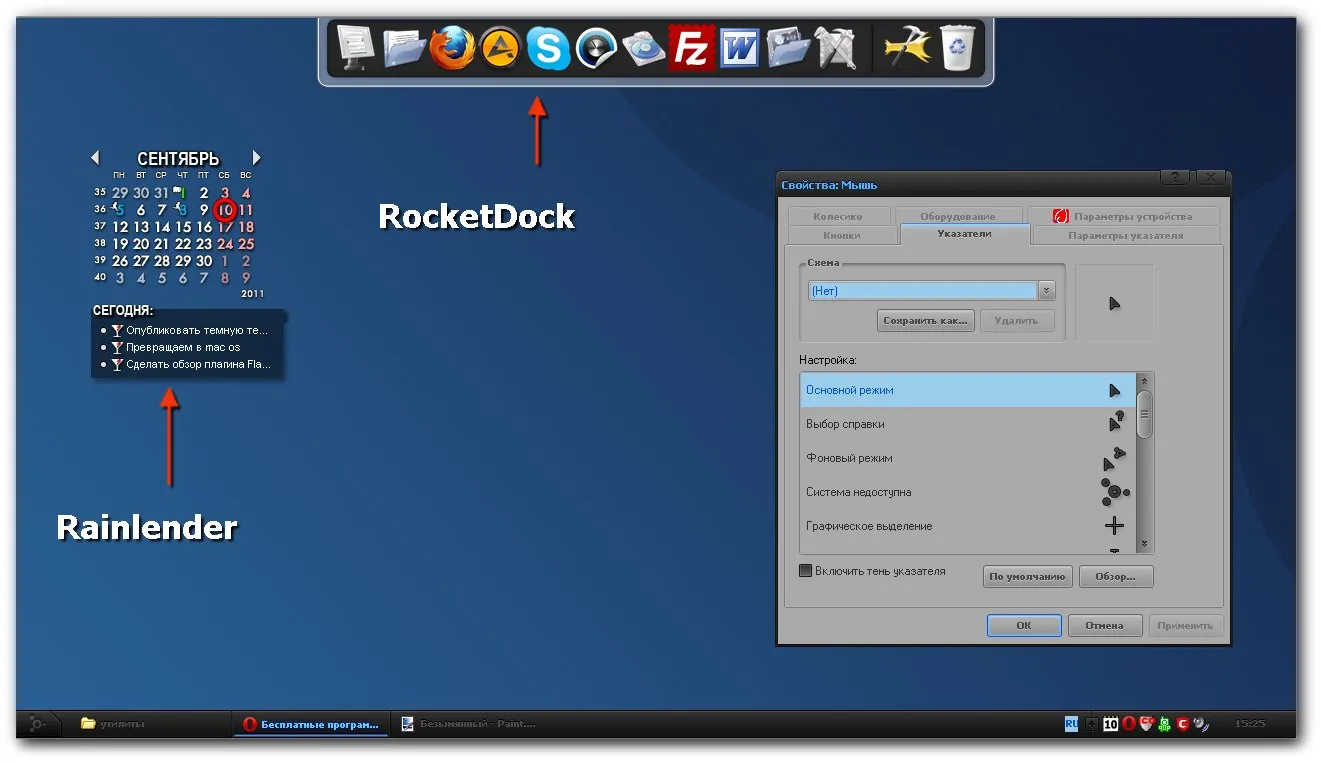Select September 15 in the calendar
1321x763 pixels.
tap(183, 227)
